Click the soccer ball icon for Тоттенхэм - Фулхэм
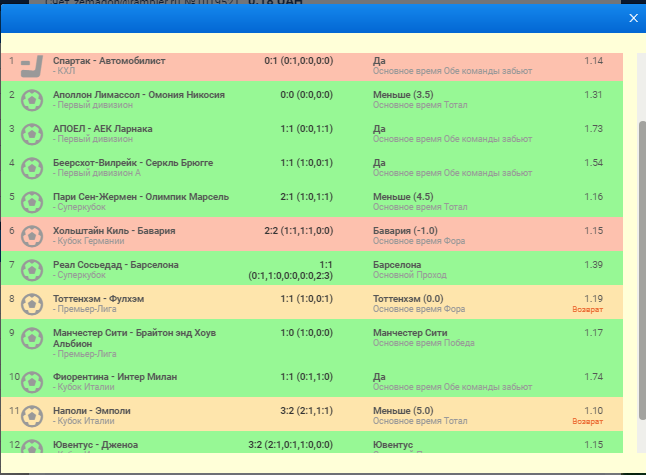 (x=32, y=304)
